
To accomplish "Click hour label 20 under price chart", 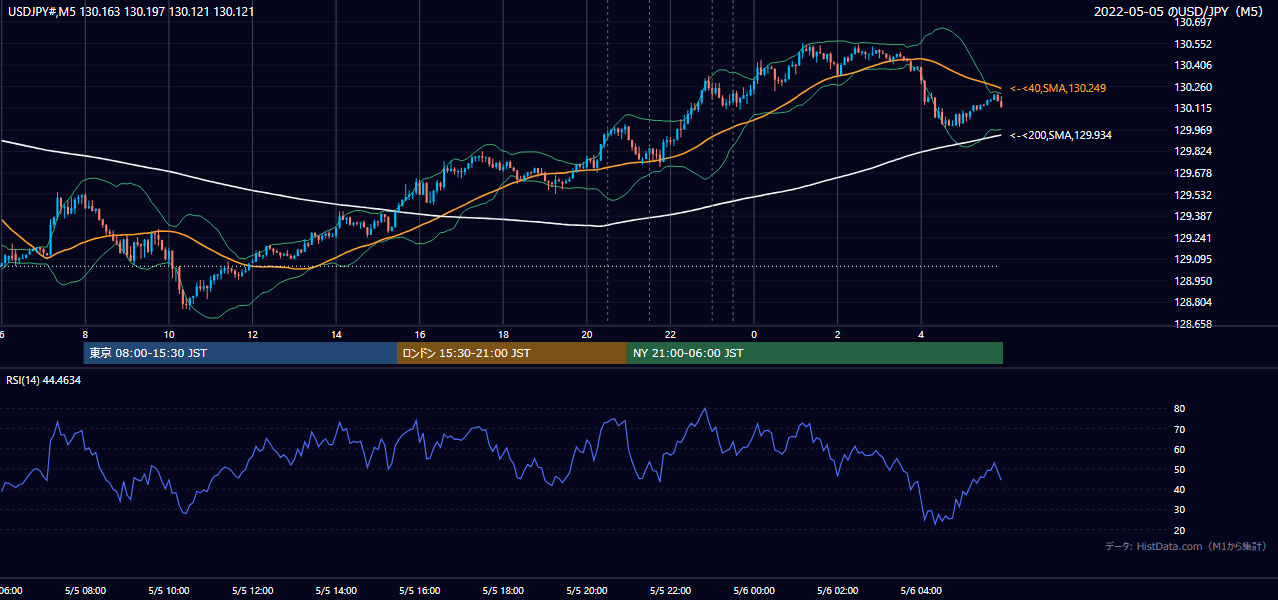I will tap(587, 335).
